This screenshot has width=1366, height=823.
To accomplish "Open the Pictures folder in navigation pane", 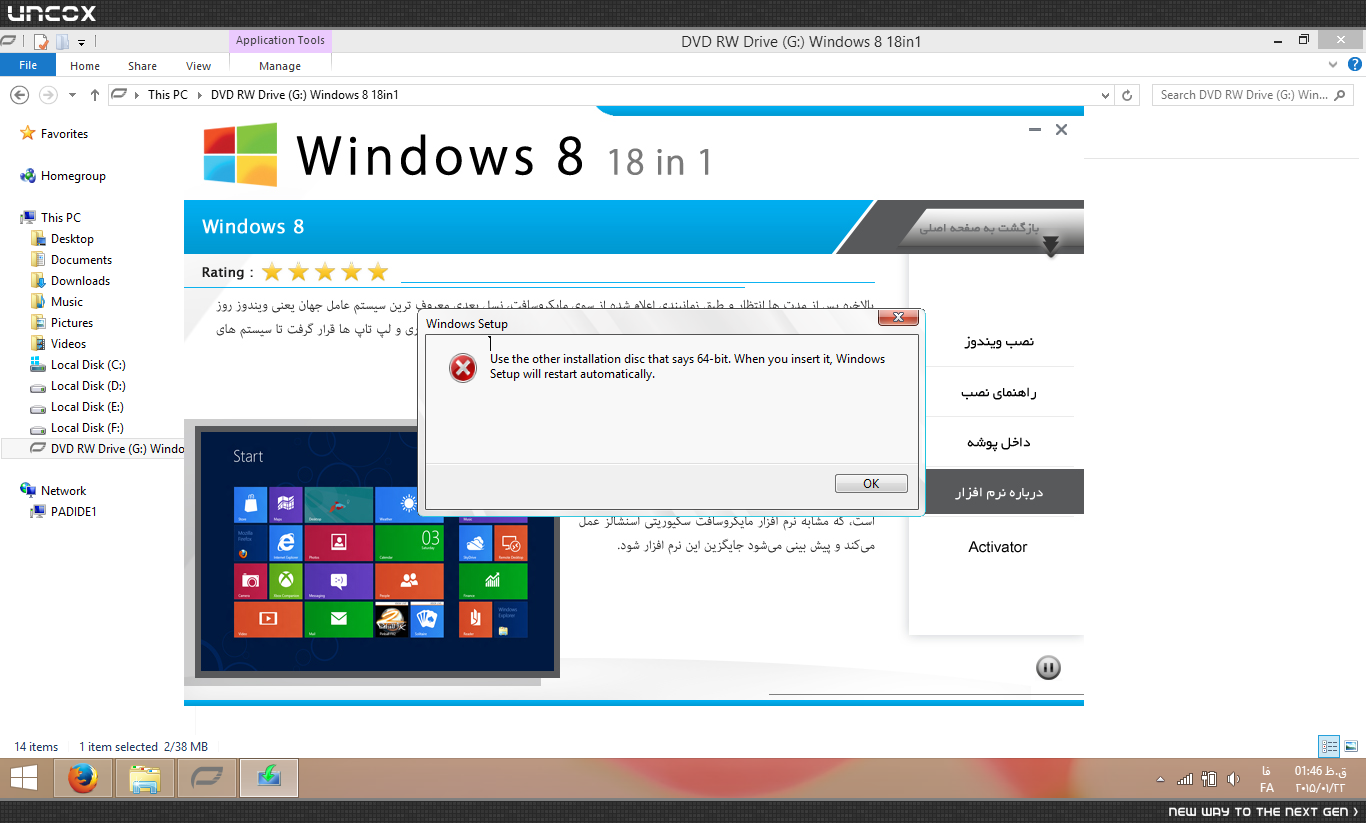I will tap(72, 323).
